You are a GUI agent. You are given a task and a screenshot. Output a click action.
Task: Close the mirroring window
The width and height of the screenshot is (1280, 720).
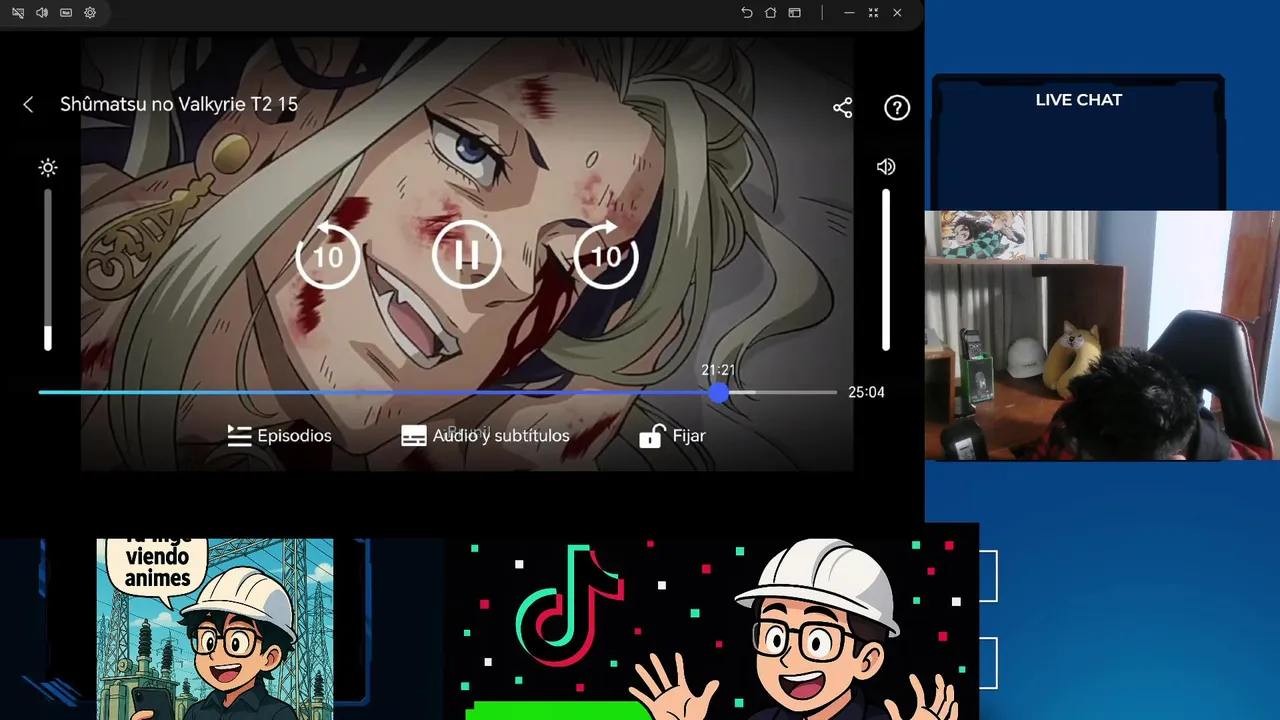tap(897, 13)
